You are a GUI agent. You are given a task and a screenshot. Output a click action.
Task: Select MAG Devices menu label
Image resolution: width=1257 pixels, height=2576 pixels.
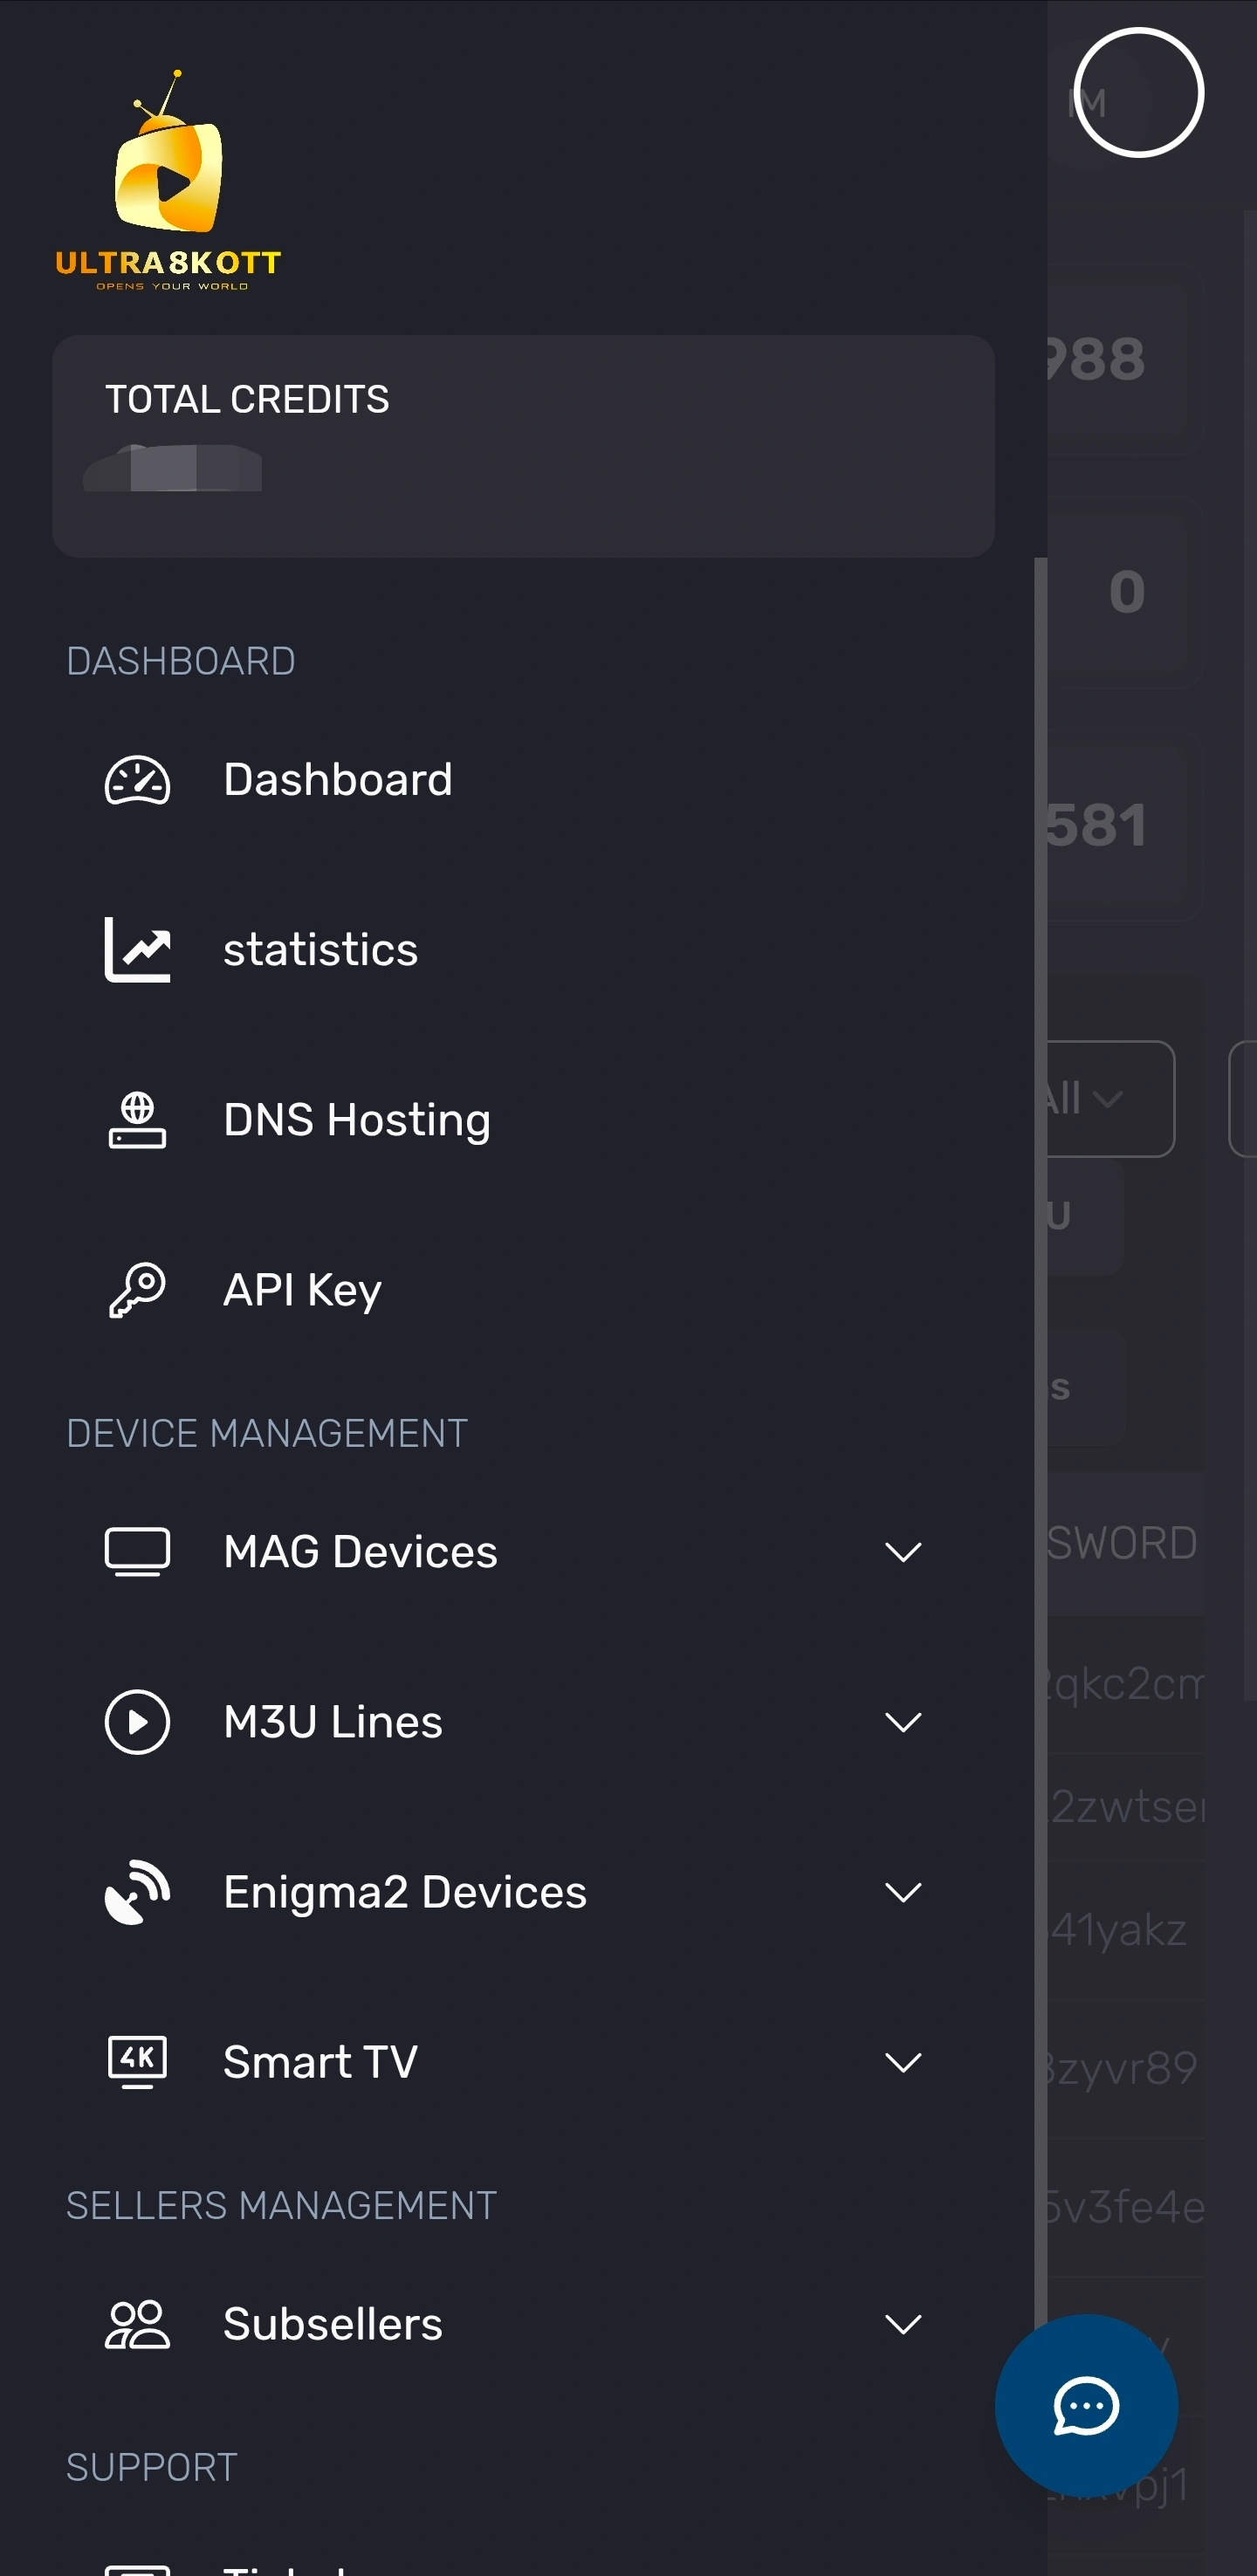tap(360, 1552)
